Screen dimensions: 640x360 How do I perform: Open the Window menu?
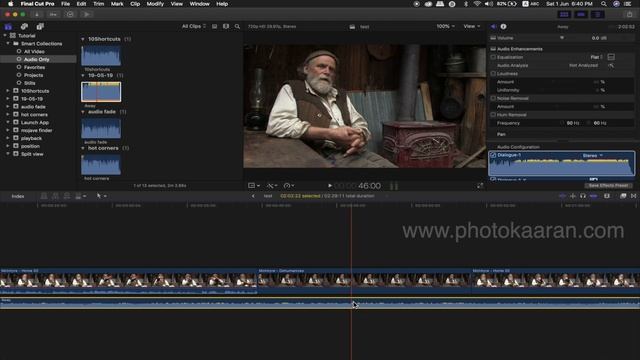pos(200,4)
